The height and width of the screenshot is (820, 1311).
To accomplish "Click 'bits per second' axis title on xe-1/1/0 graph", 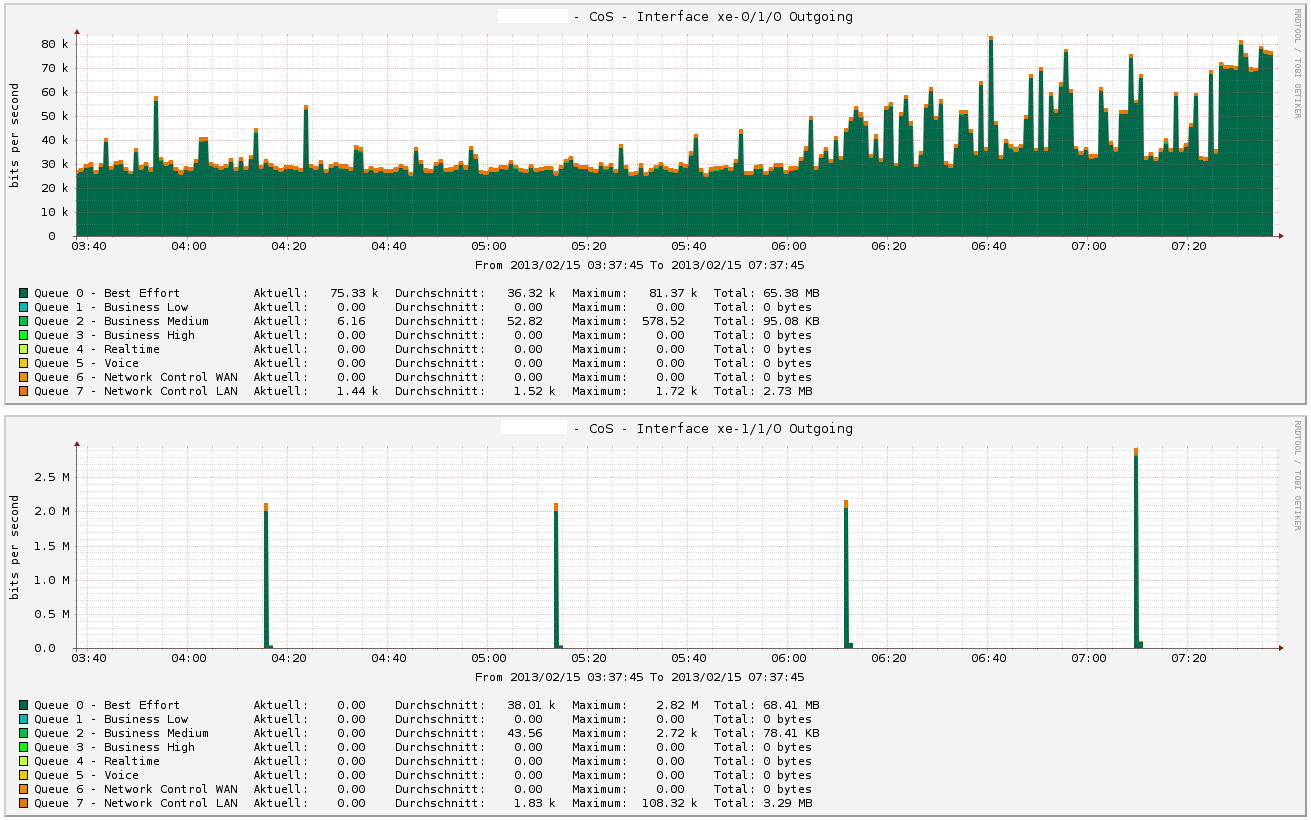I will coord(15,547).
